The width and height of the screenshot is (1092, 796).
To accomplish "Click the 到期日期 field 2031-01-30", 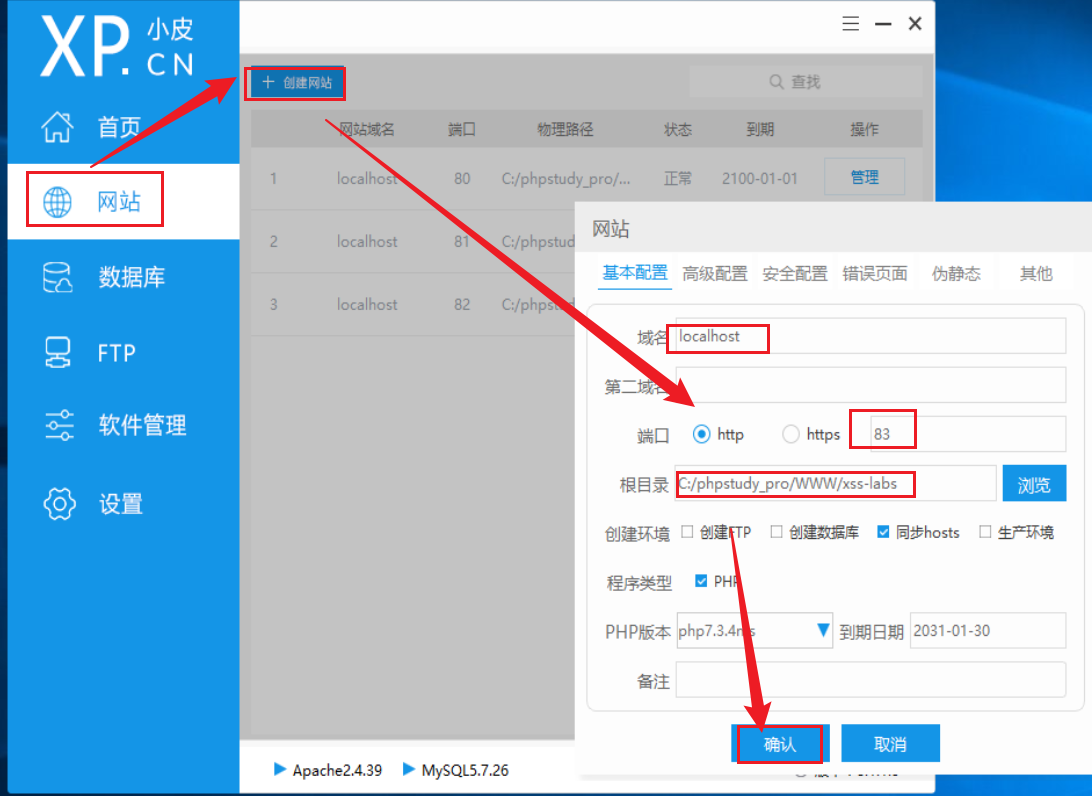I will [988, 630].
